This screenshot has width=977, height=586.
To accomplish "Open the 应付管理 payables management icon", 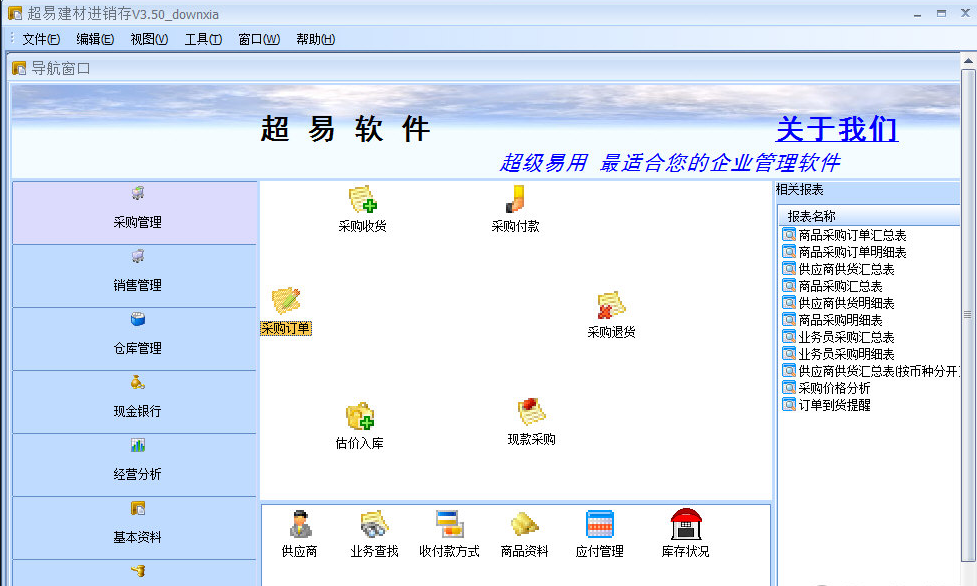I will (599, 534).
